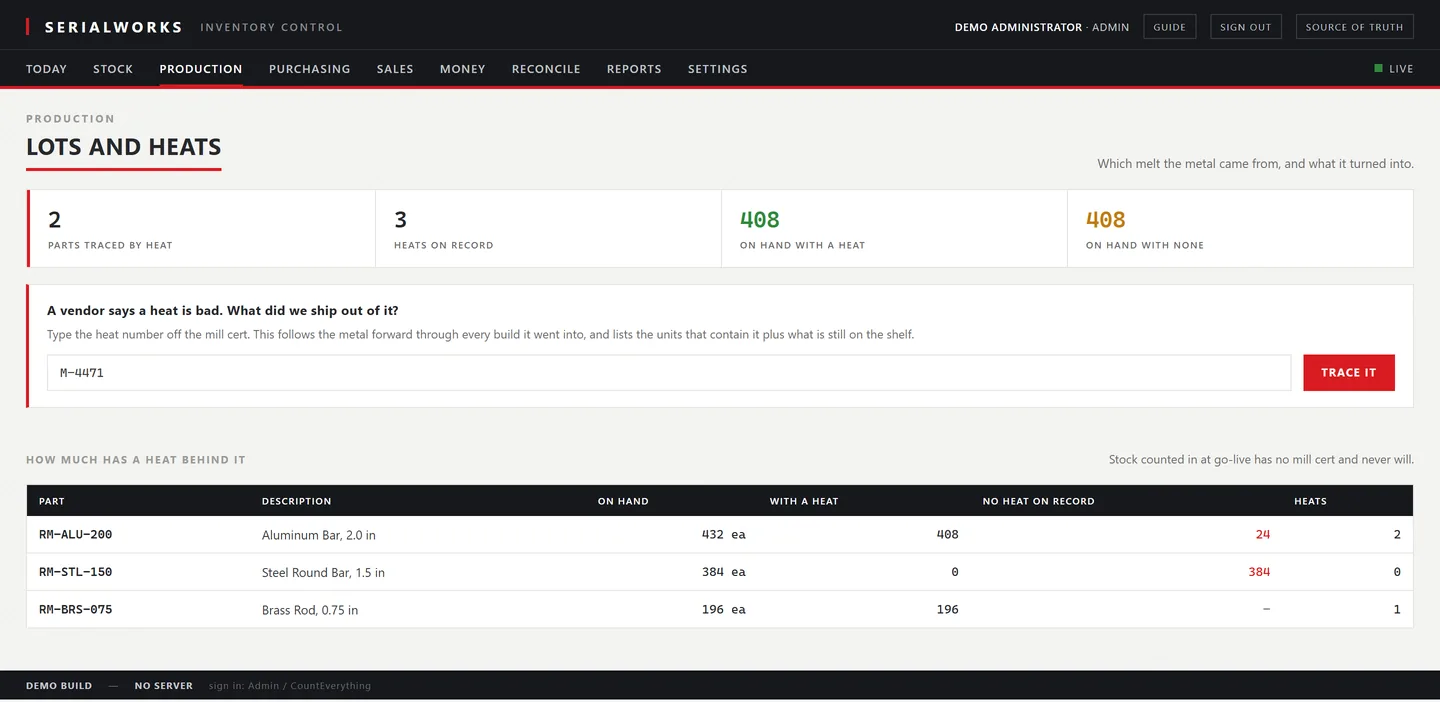Click the green LIVE status indicator

point(1394,69)
